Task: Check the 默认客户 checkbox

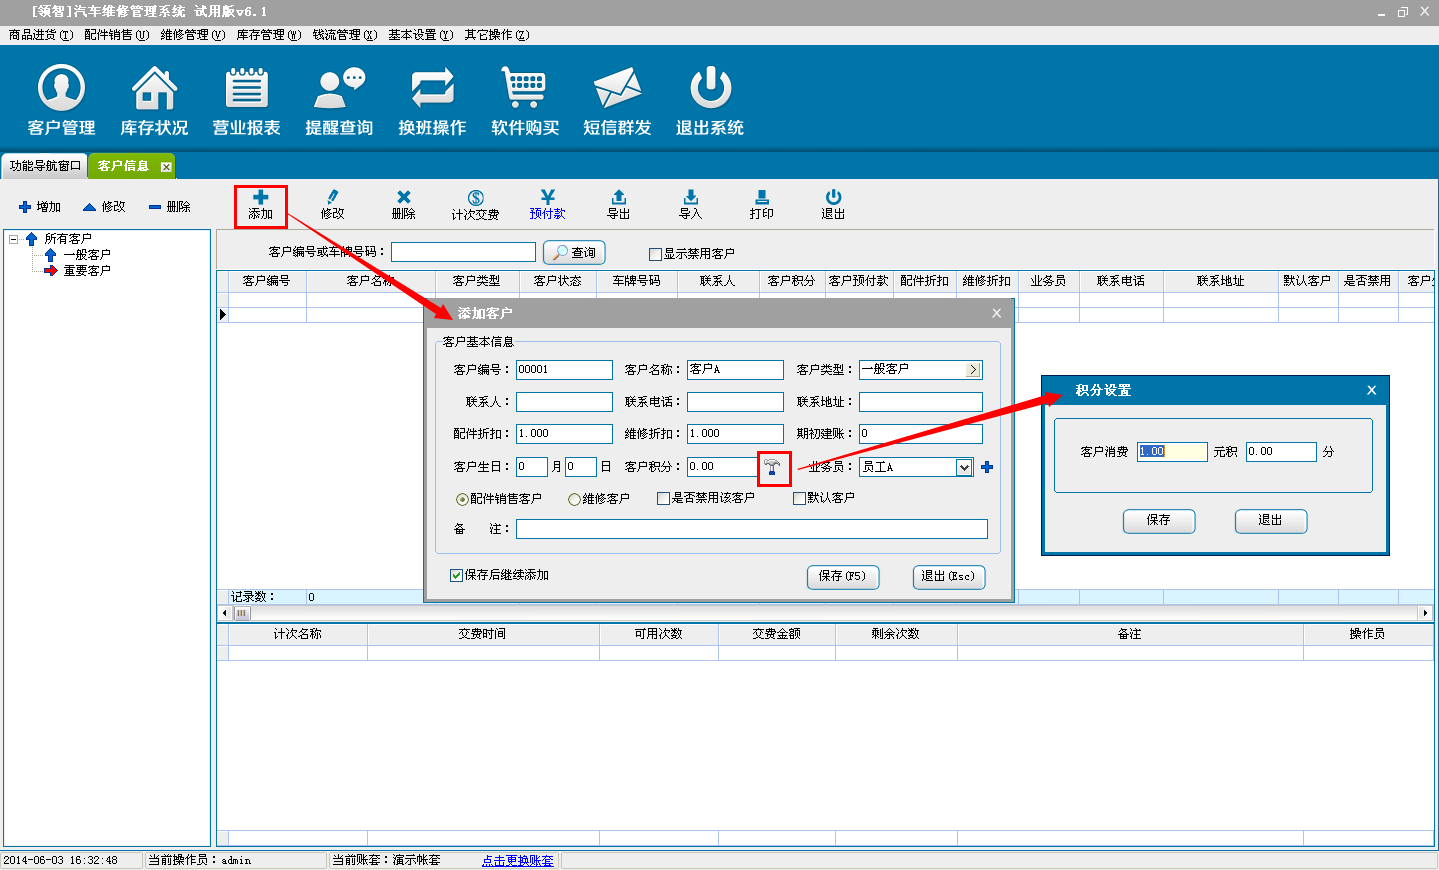Action: click(799, 498)
